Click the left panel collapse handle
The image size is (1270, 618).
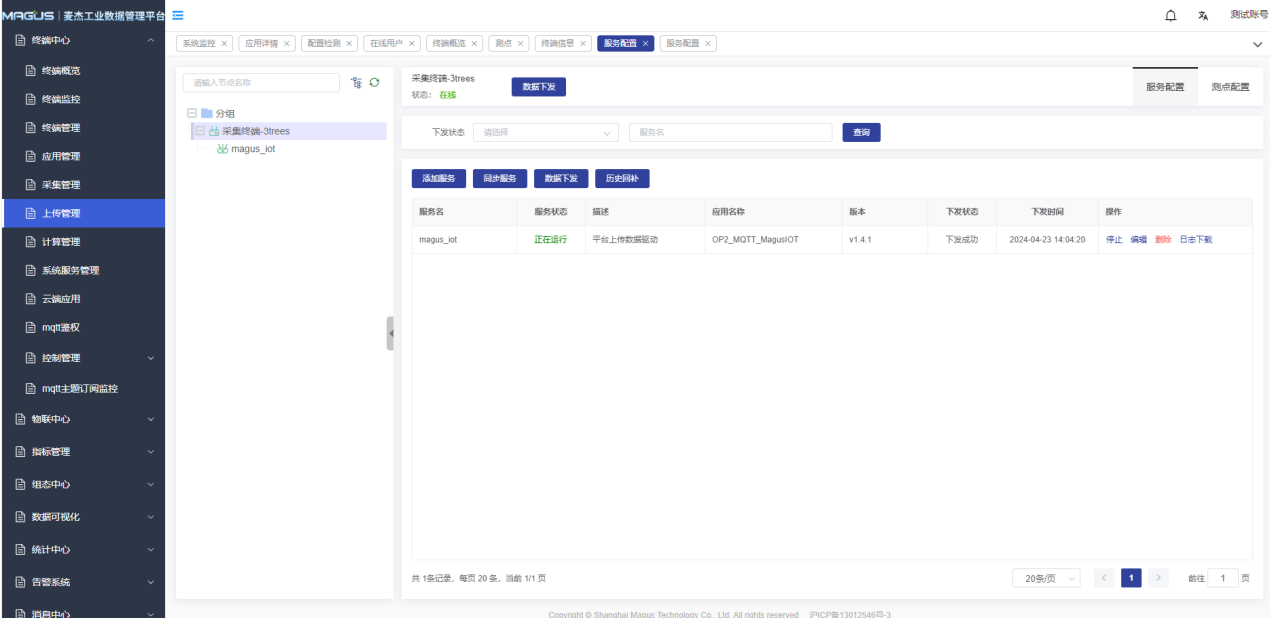pos(390,333)
